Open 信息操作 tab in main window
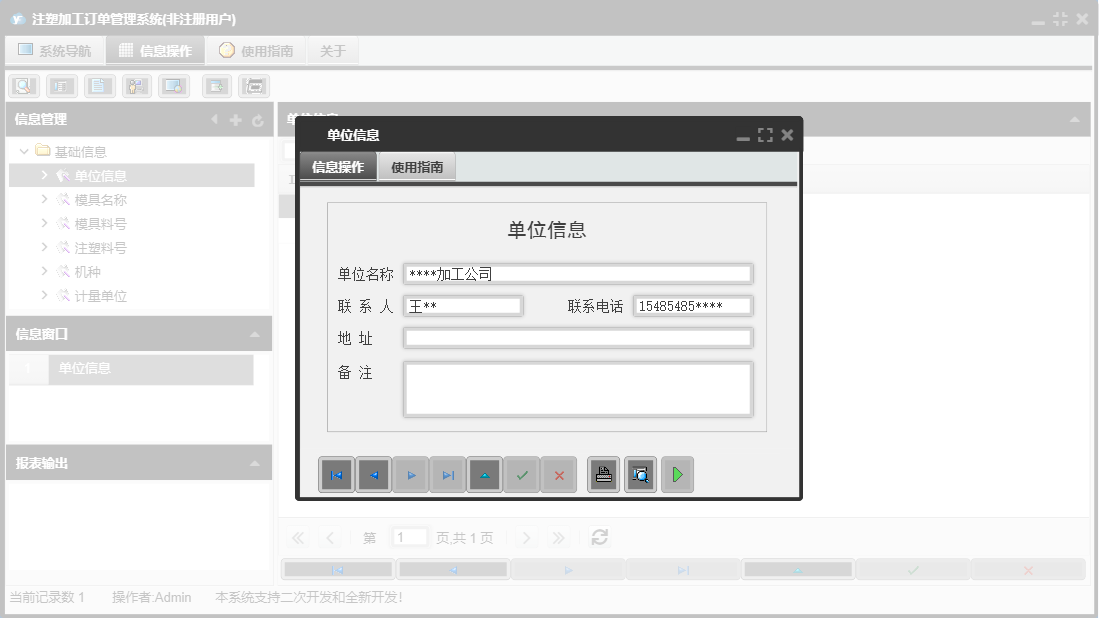The image size is (1099, 618). pos(156,50)
